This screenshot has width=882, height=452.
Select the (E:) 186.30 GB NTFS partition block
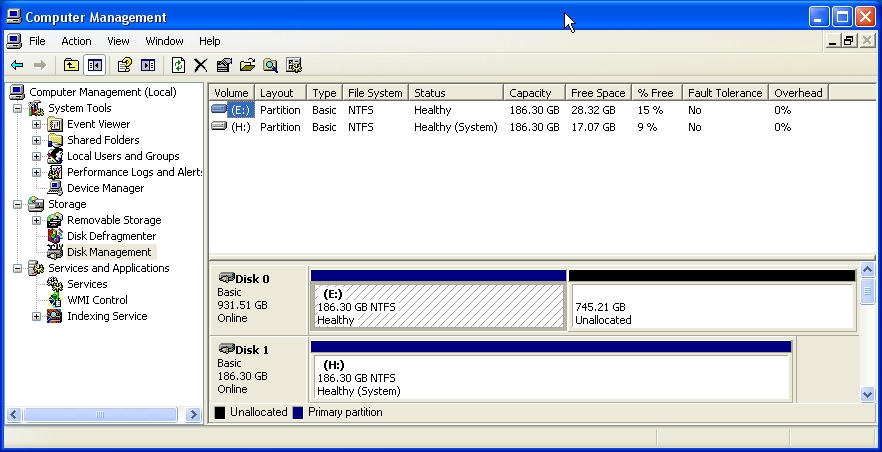click(438, 300)
